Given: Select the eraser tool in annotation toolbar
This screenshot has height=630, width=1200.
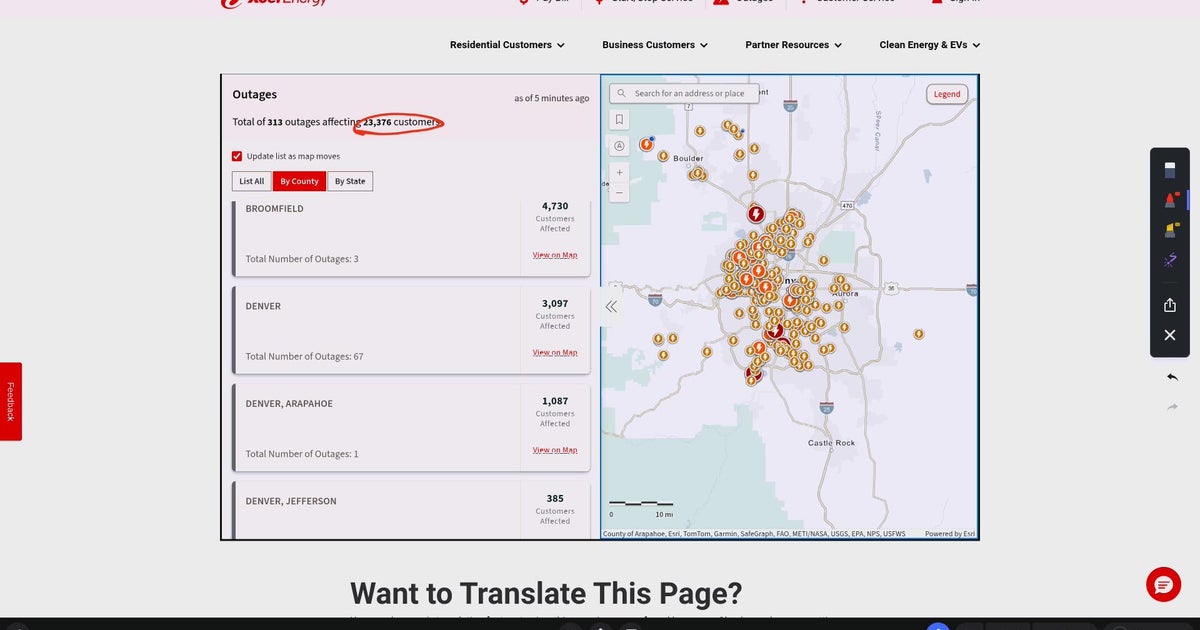Looking at the screenshot, I should 1170,171.
